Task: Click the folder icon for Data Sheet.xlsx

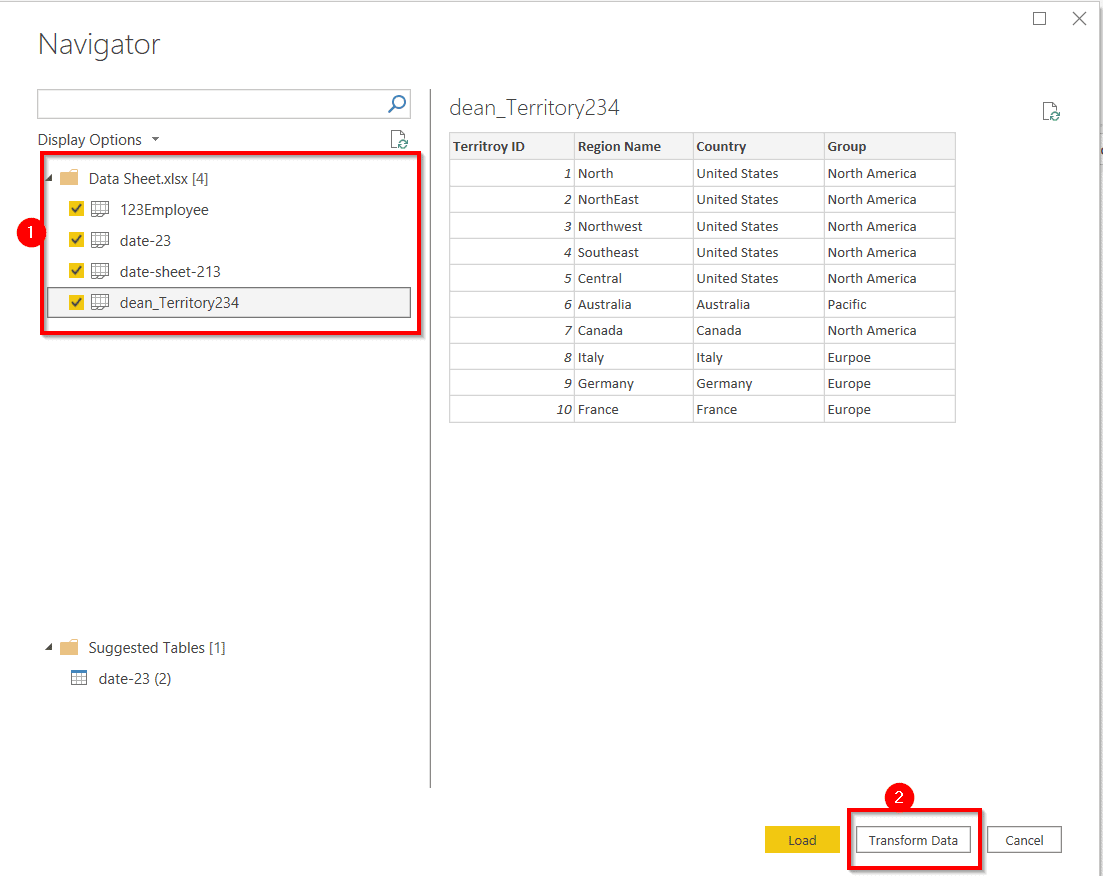Action: click(x=68, y=178)
